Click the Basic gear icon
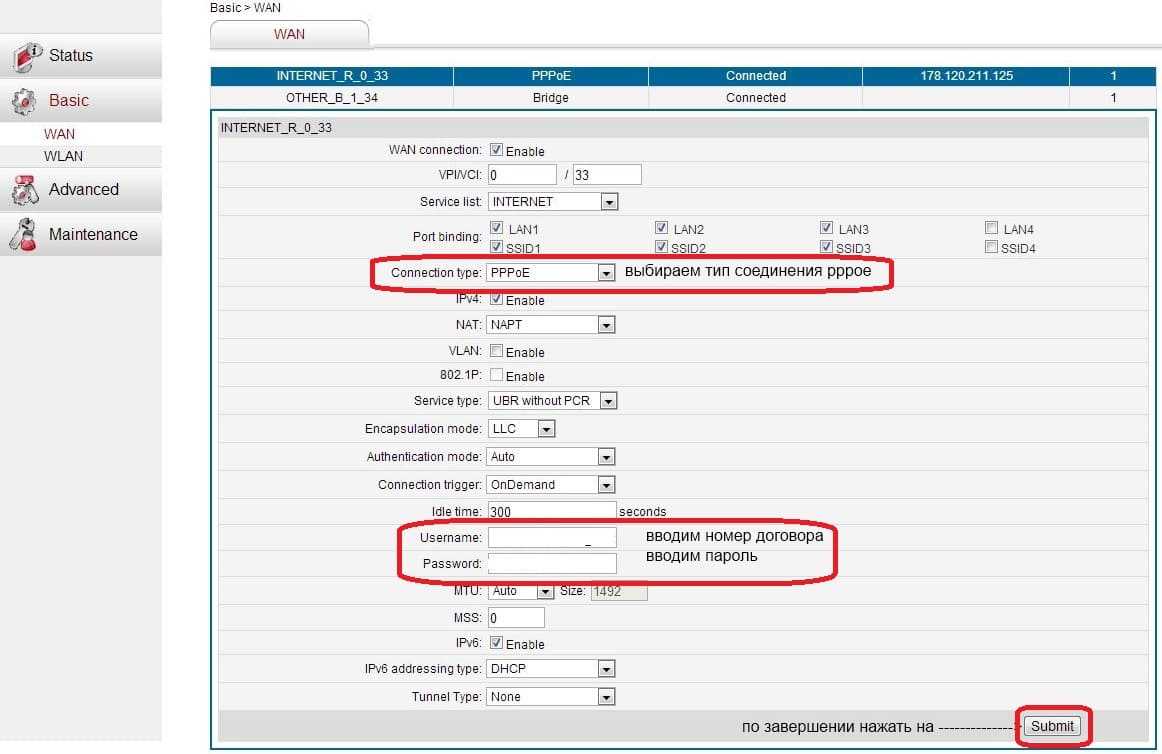 (x=25, y=101)
